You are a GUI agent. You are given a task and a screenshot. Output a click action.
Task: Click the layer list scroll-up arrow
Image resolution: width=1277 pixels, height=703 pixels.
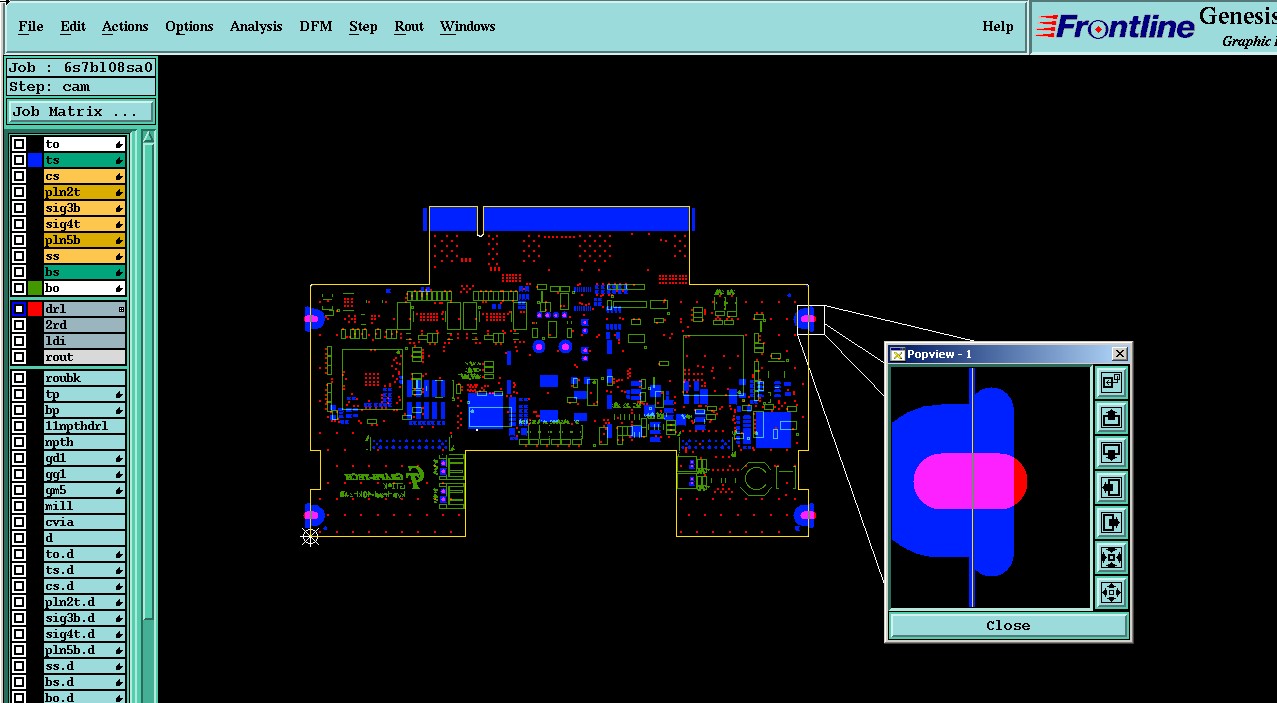148,138
